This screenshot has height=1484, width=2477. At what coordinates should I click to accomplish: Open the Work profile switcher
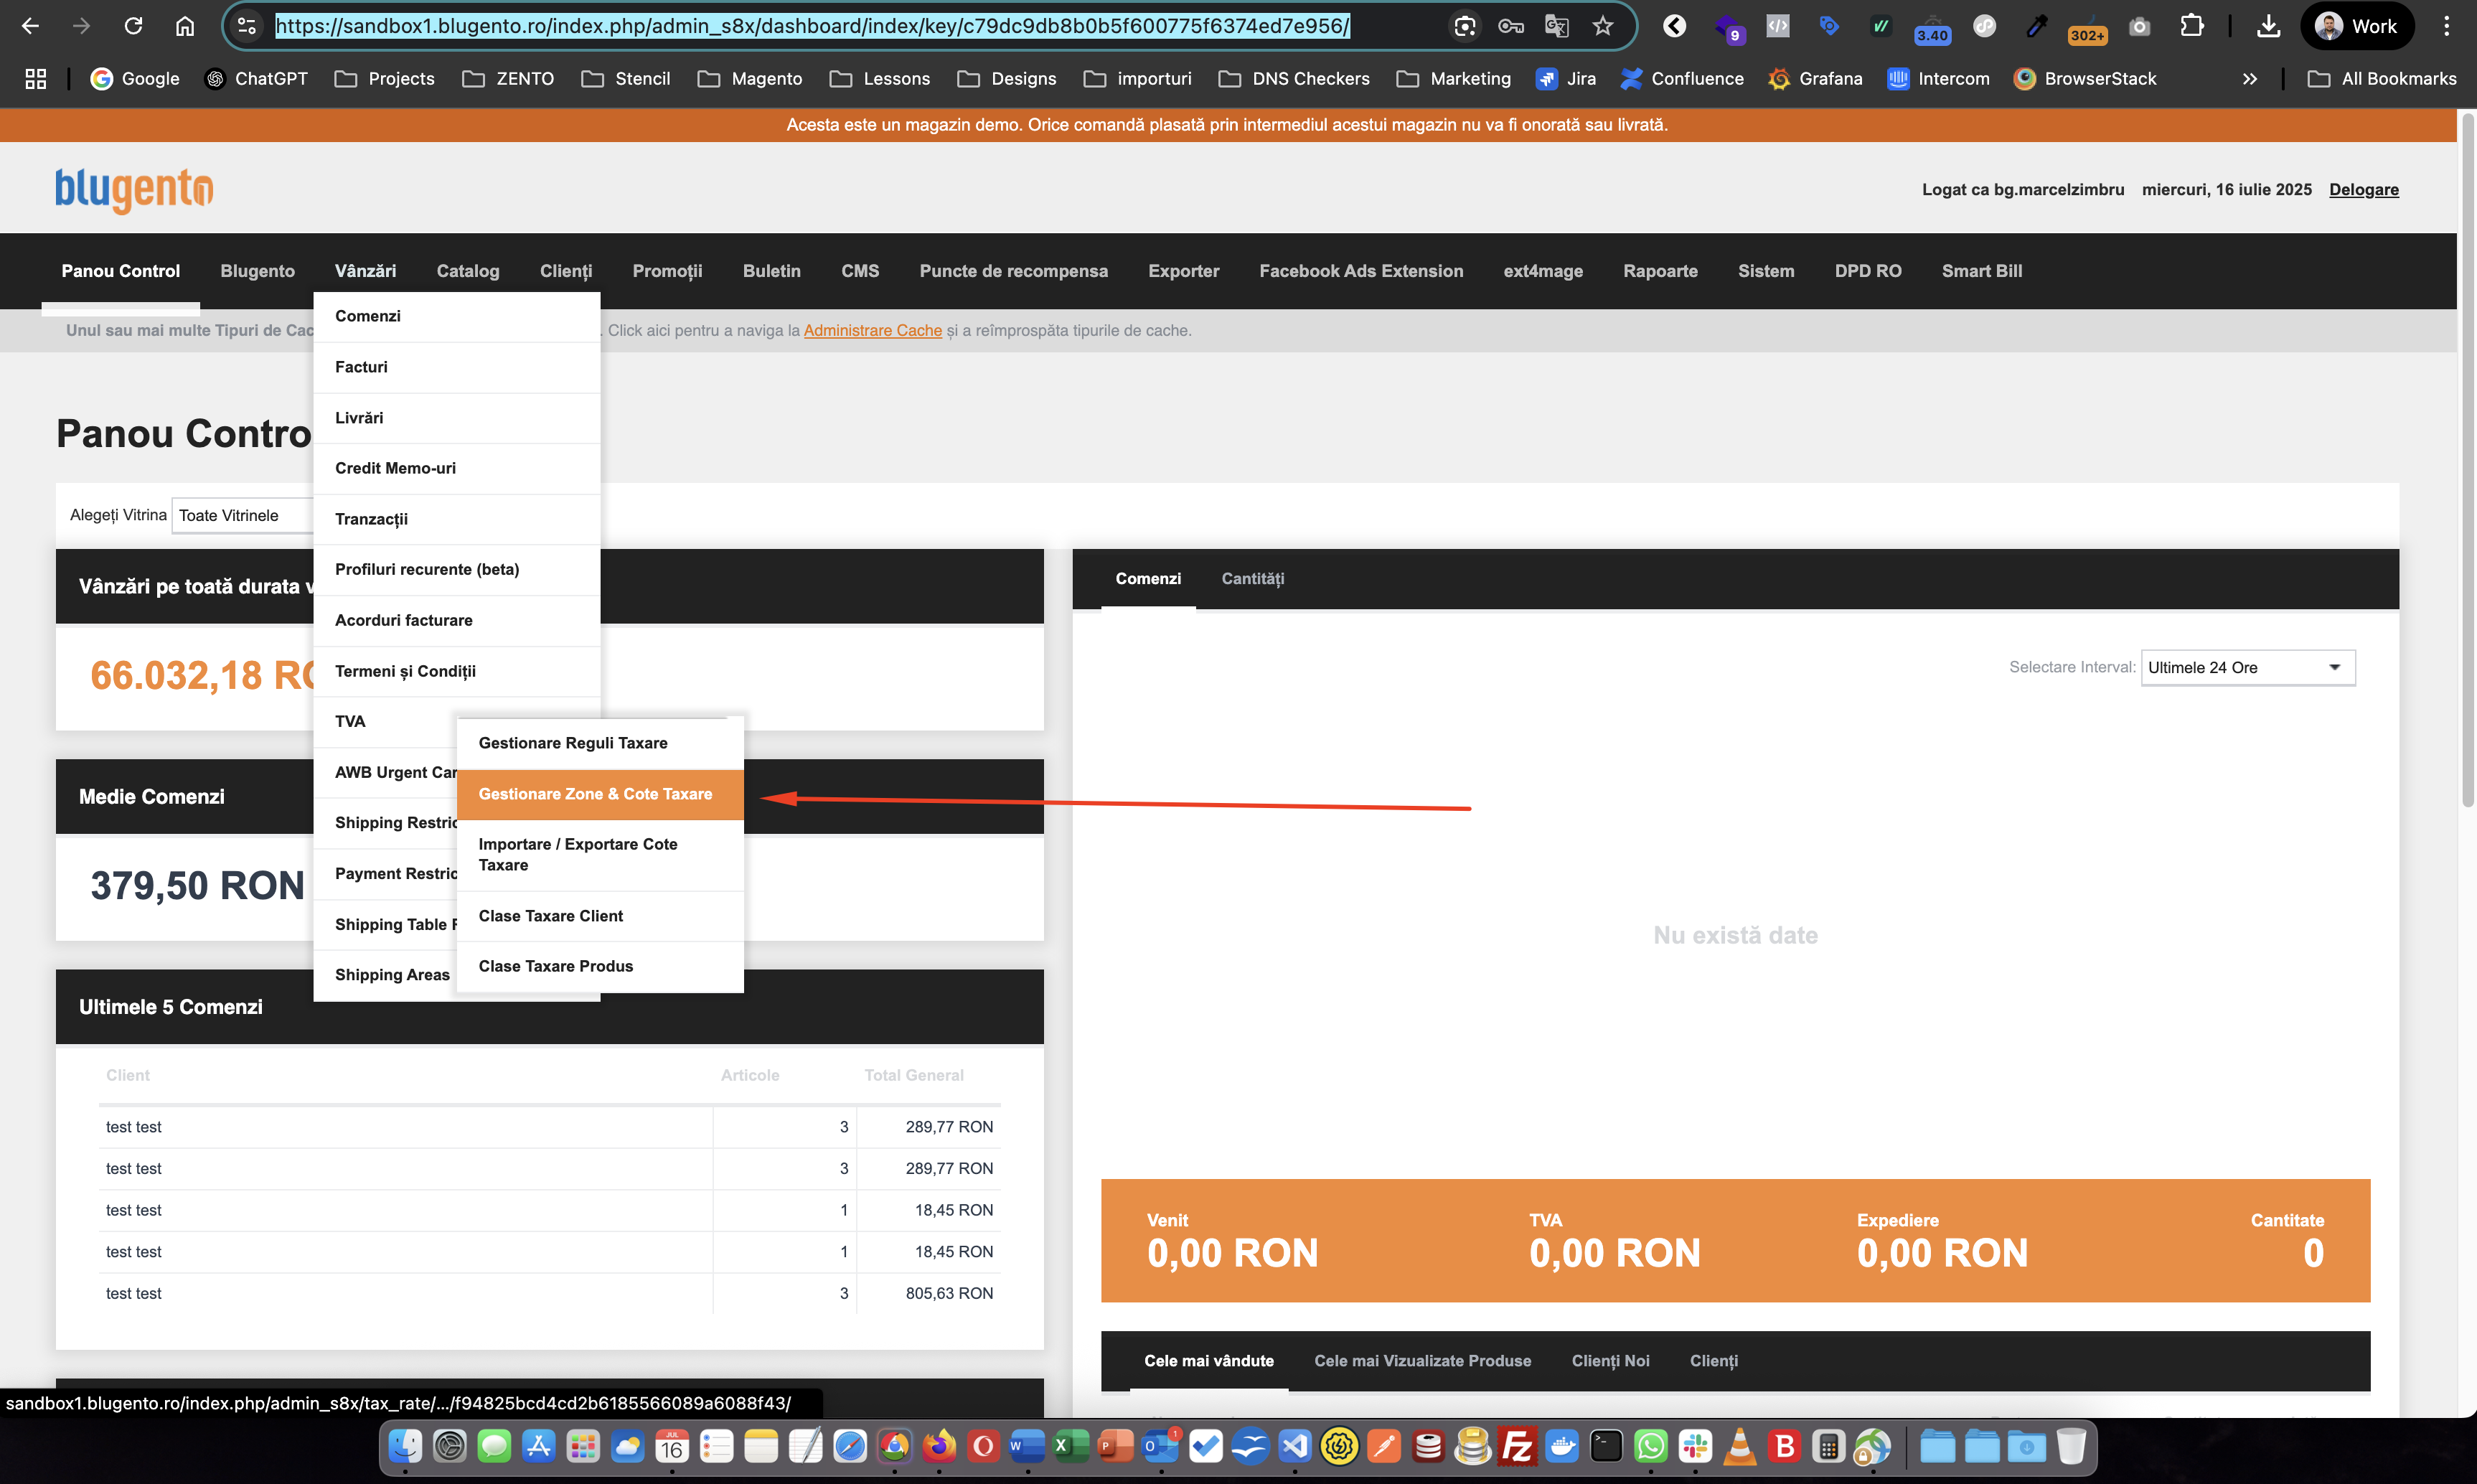[x=2356, y=26]
